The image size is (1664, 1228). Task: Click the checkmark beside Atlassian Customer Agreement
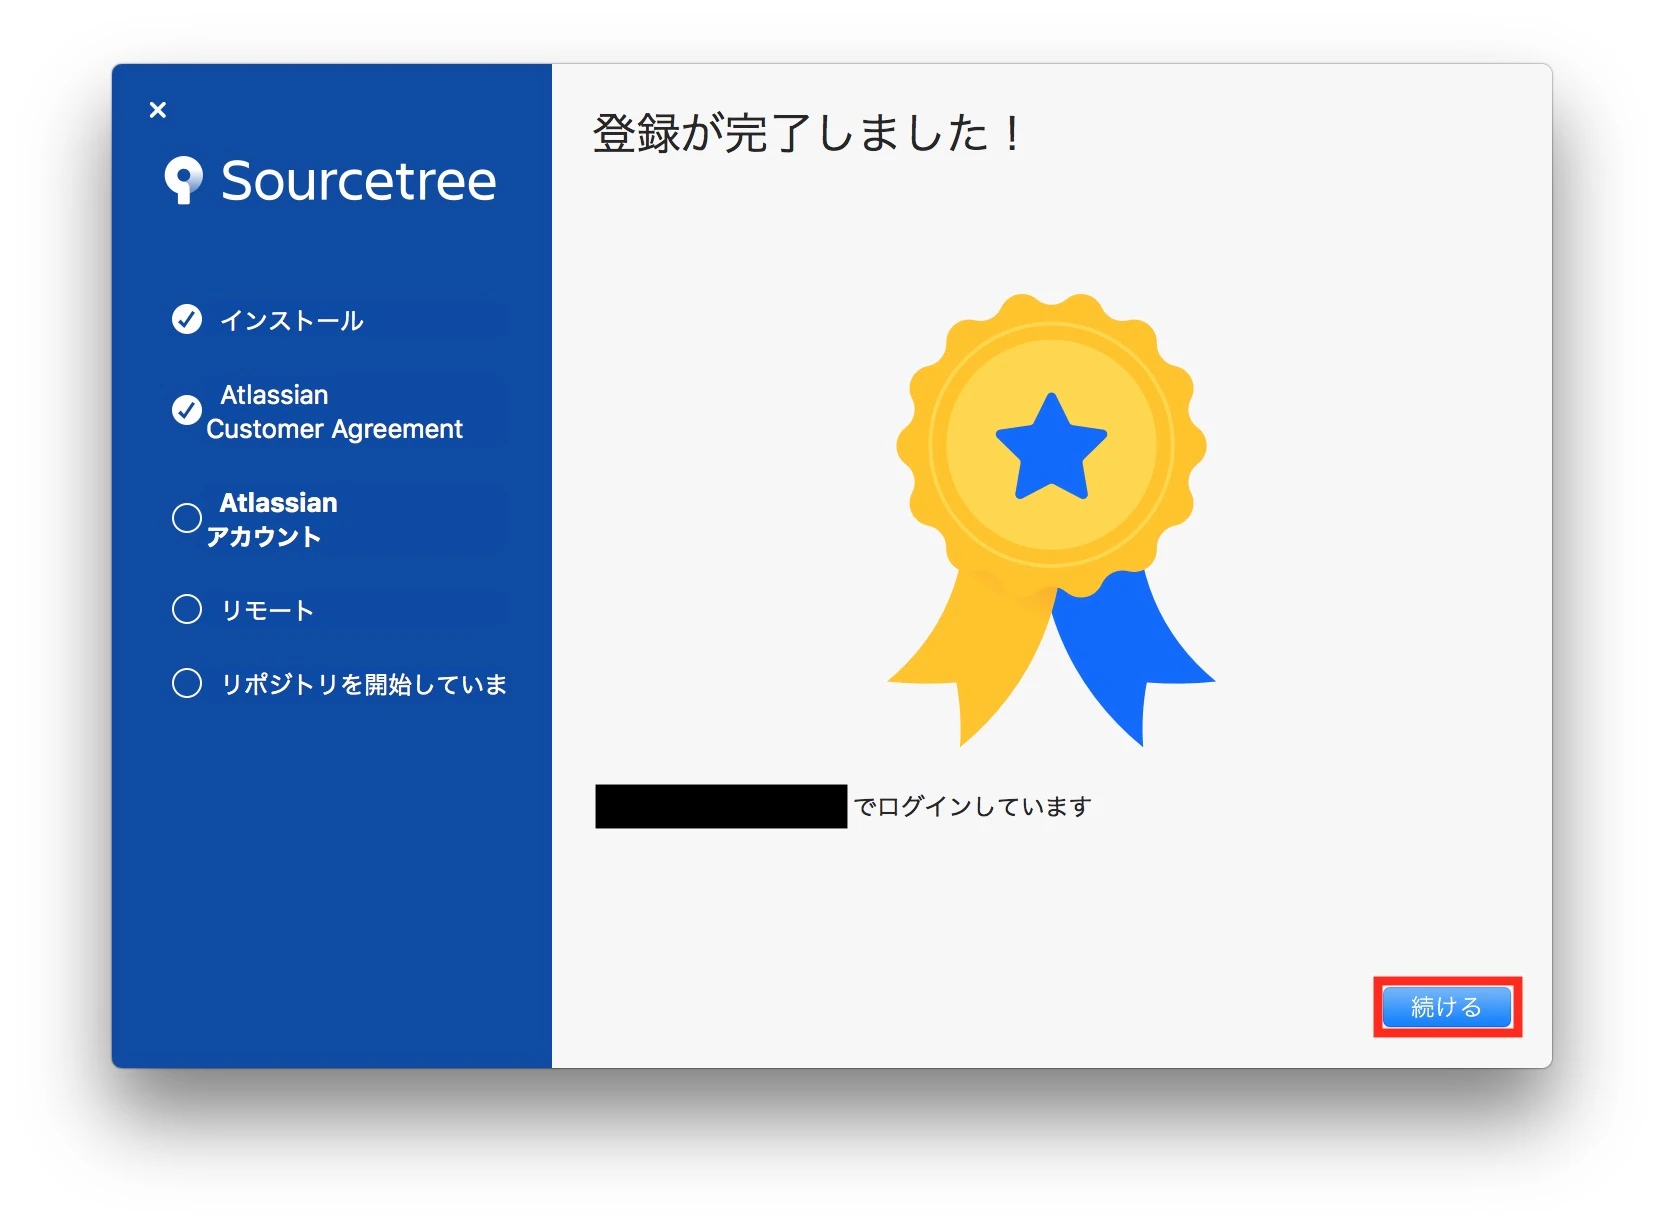pyautogui.click(x=187, y=410)
